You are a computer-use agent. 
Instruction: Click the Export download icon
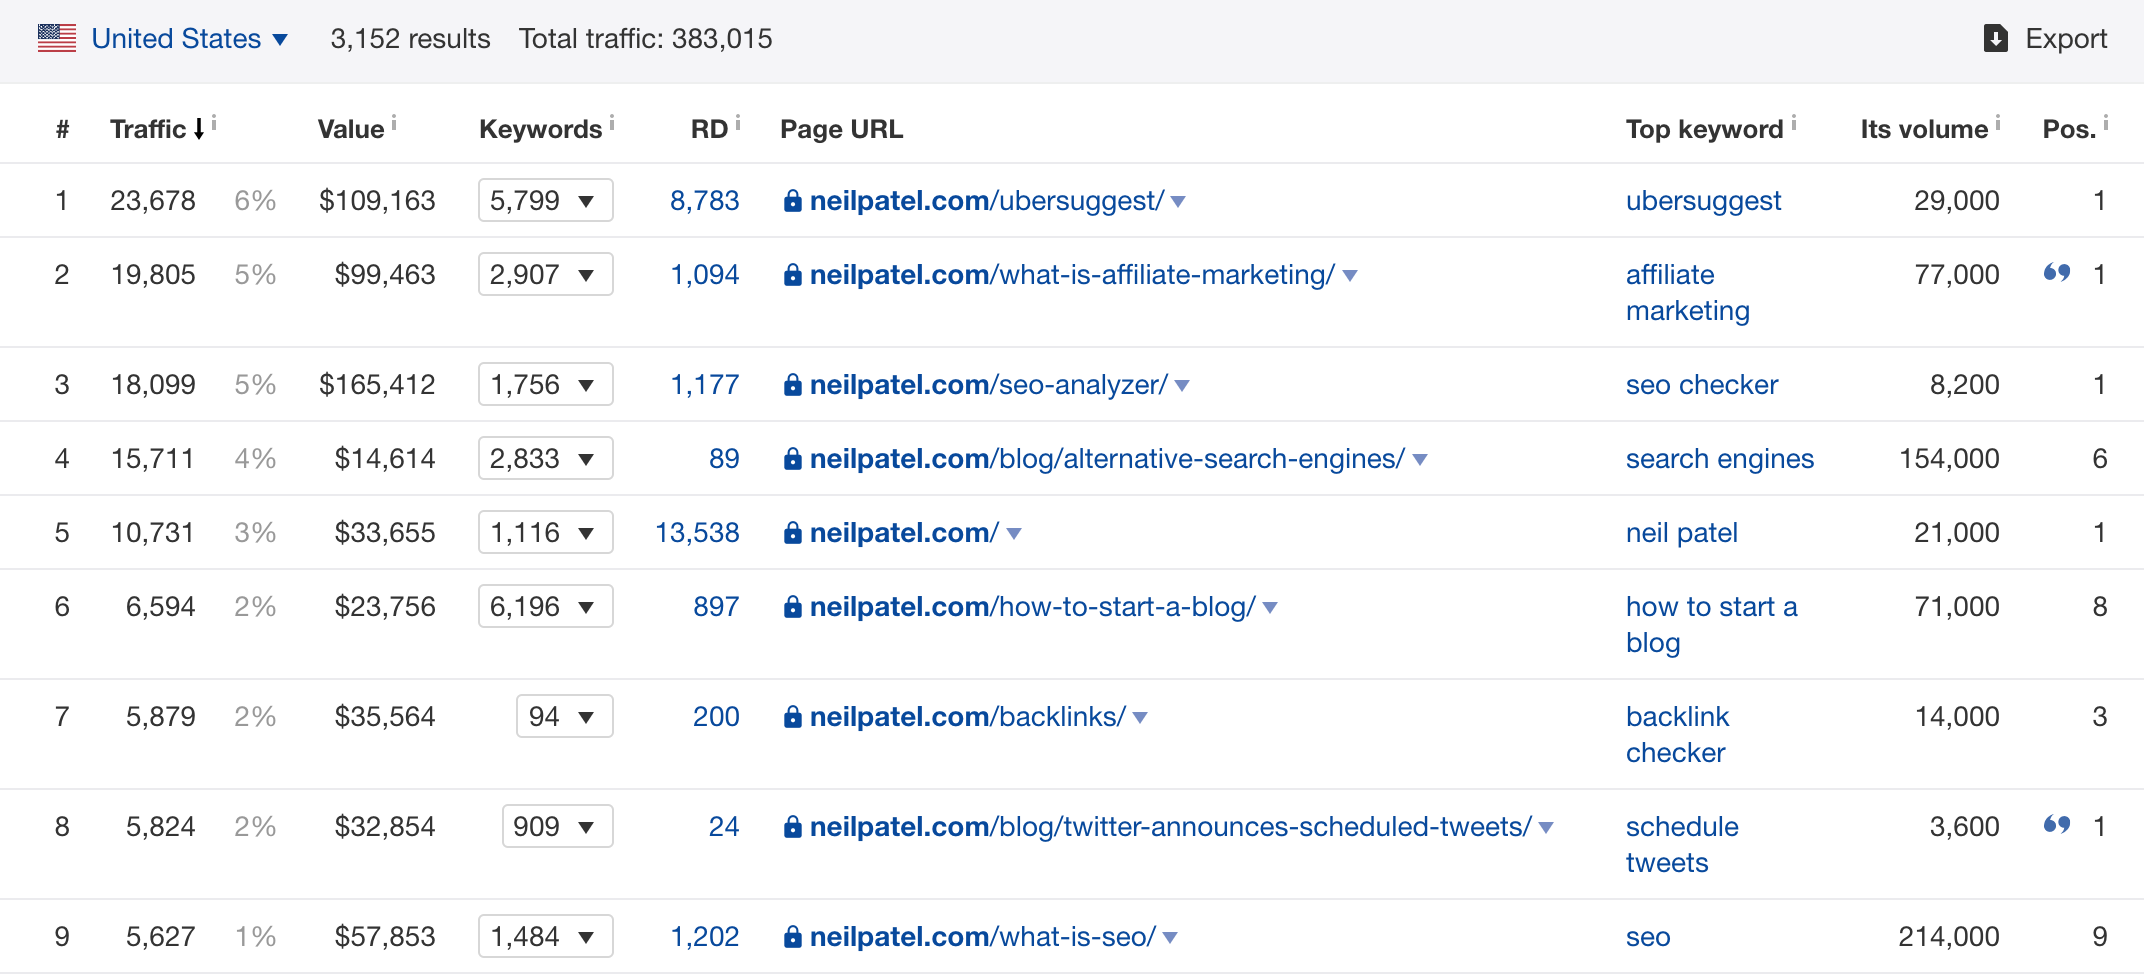pos(1995,39)
